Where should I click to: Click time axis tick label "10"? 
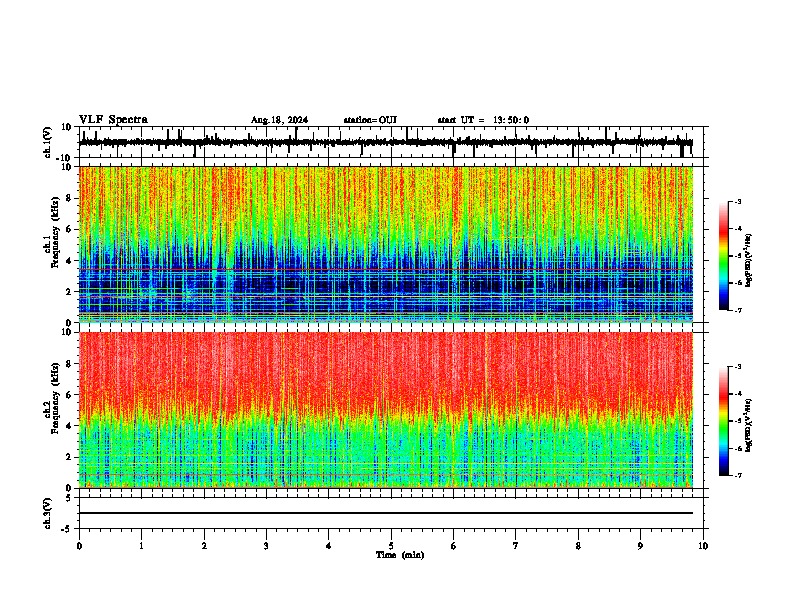703,546
